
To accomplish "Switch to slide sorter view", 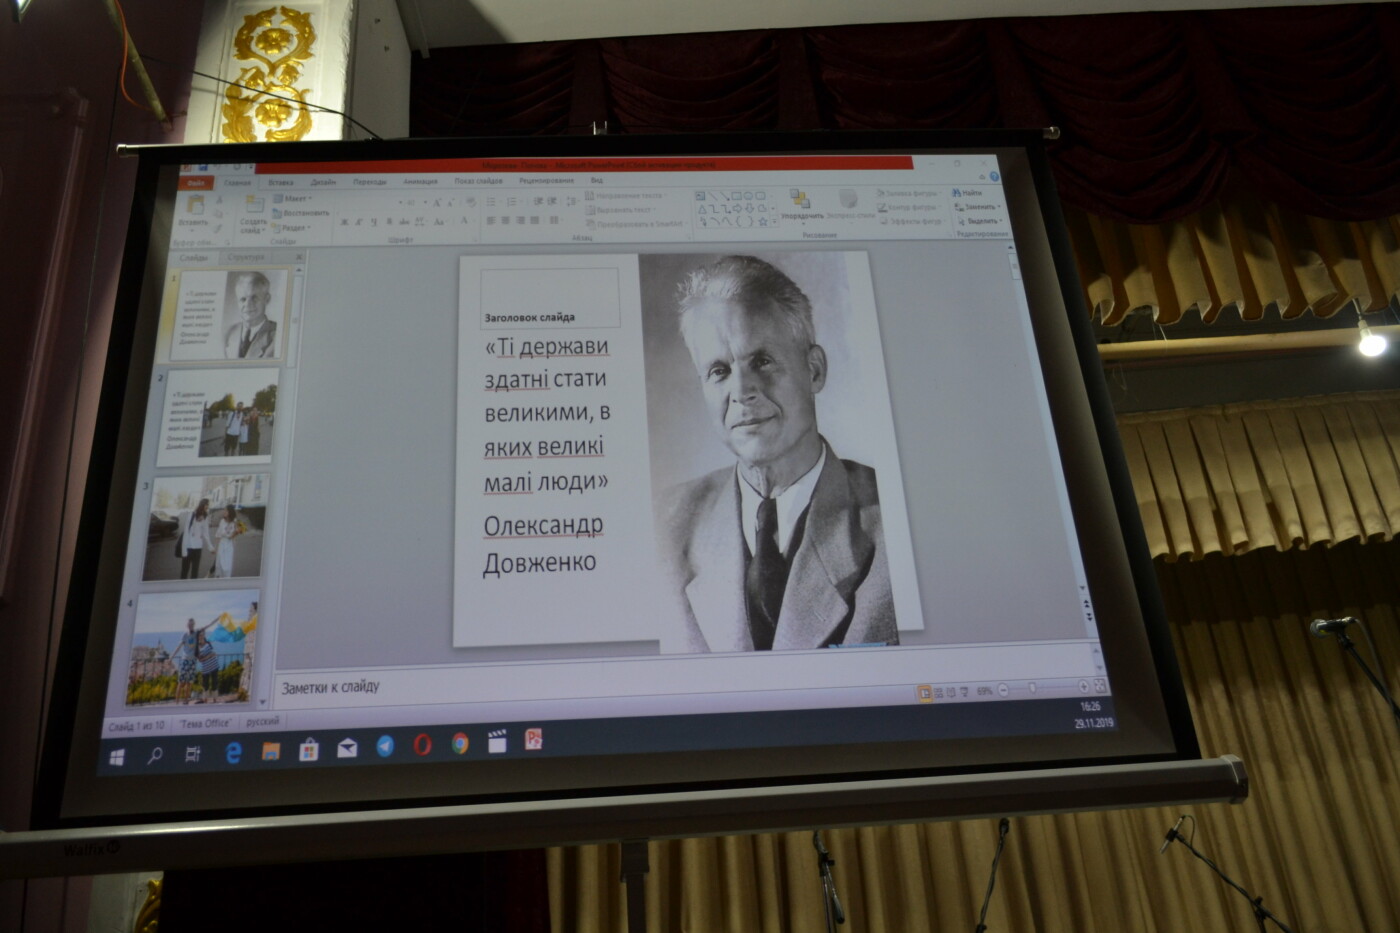I will tap(938, 691).
